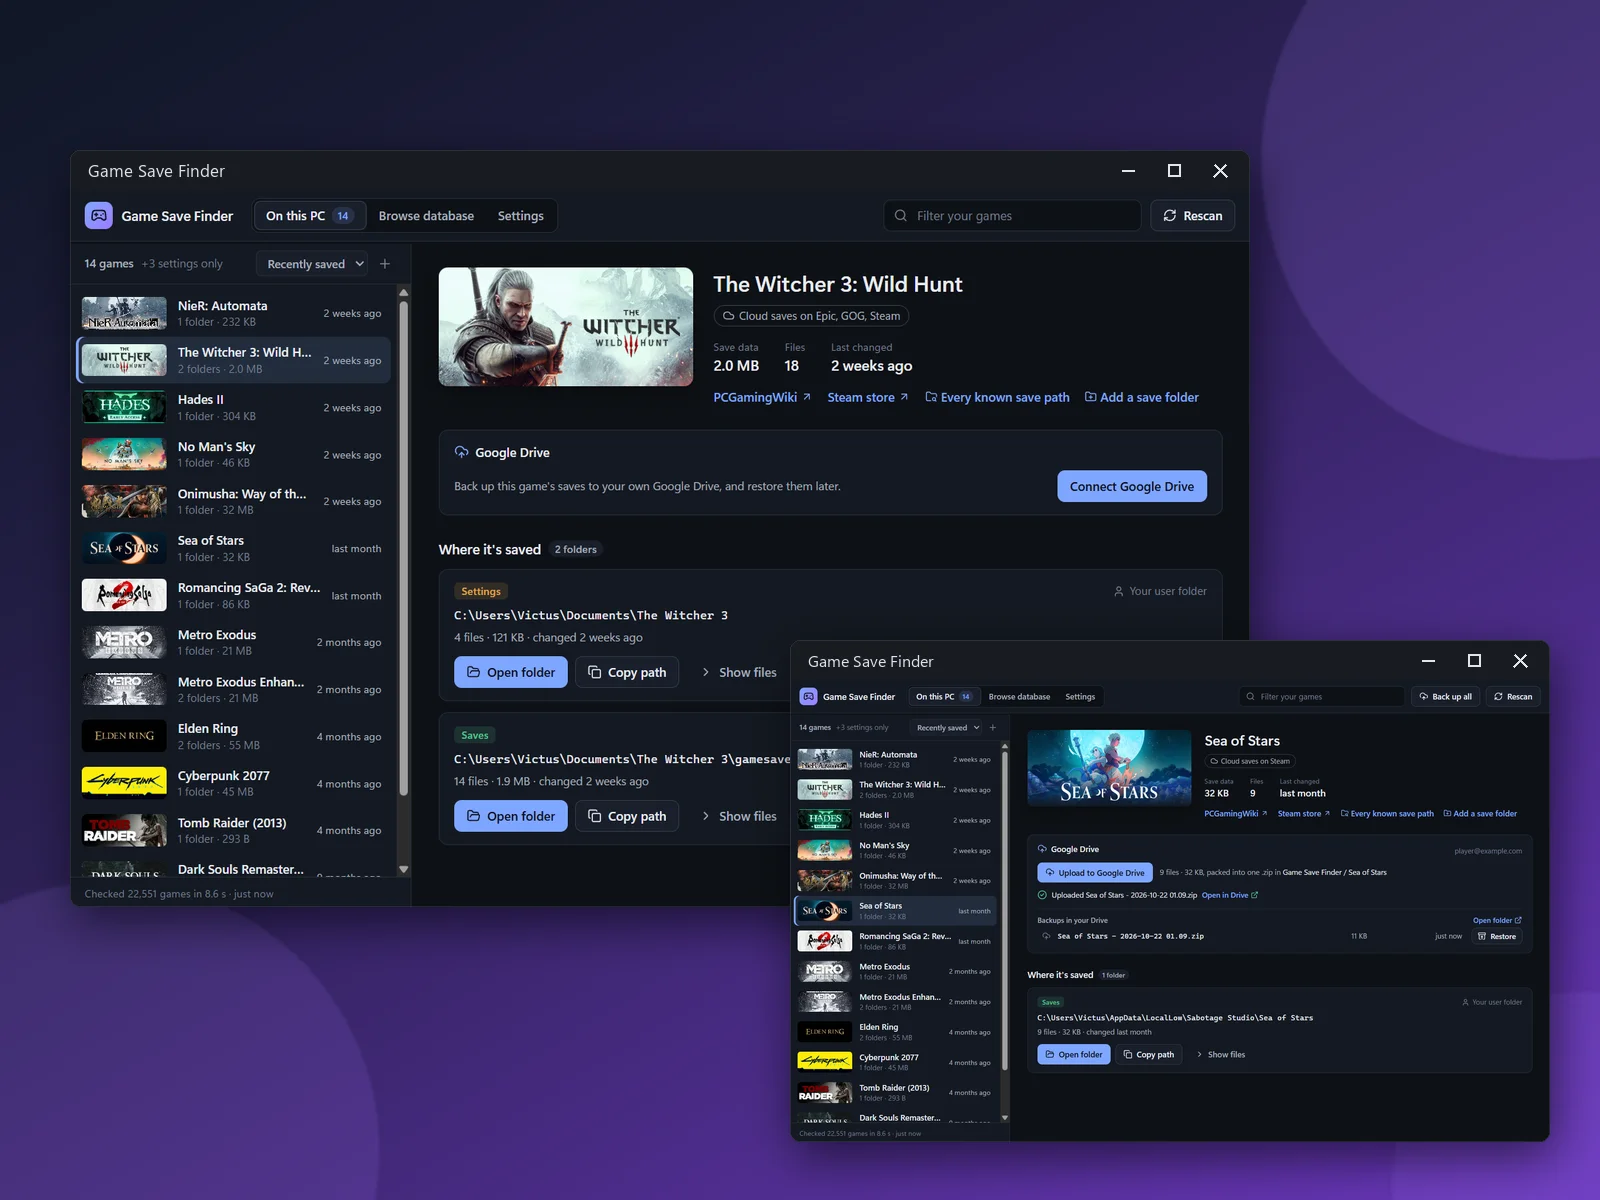
Task: Click Add a save folder, back window
Action: coord(1142,397)
